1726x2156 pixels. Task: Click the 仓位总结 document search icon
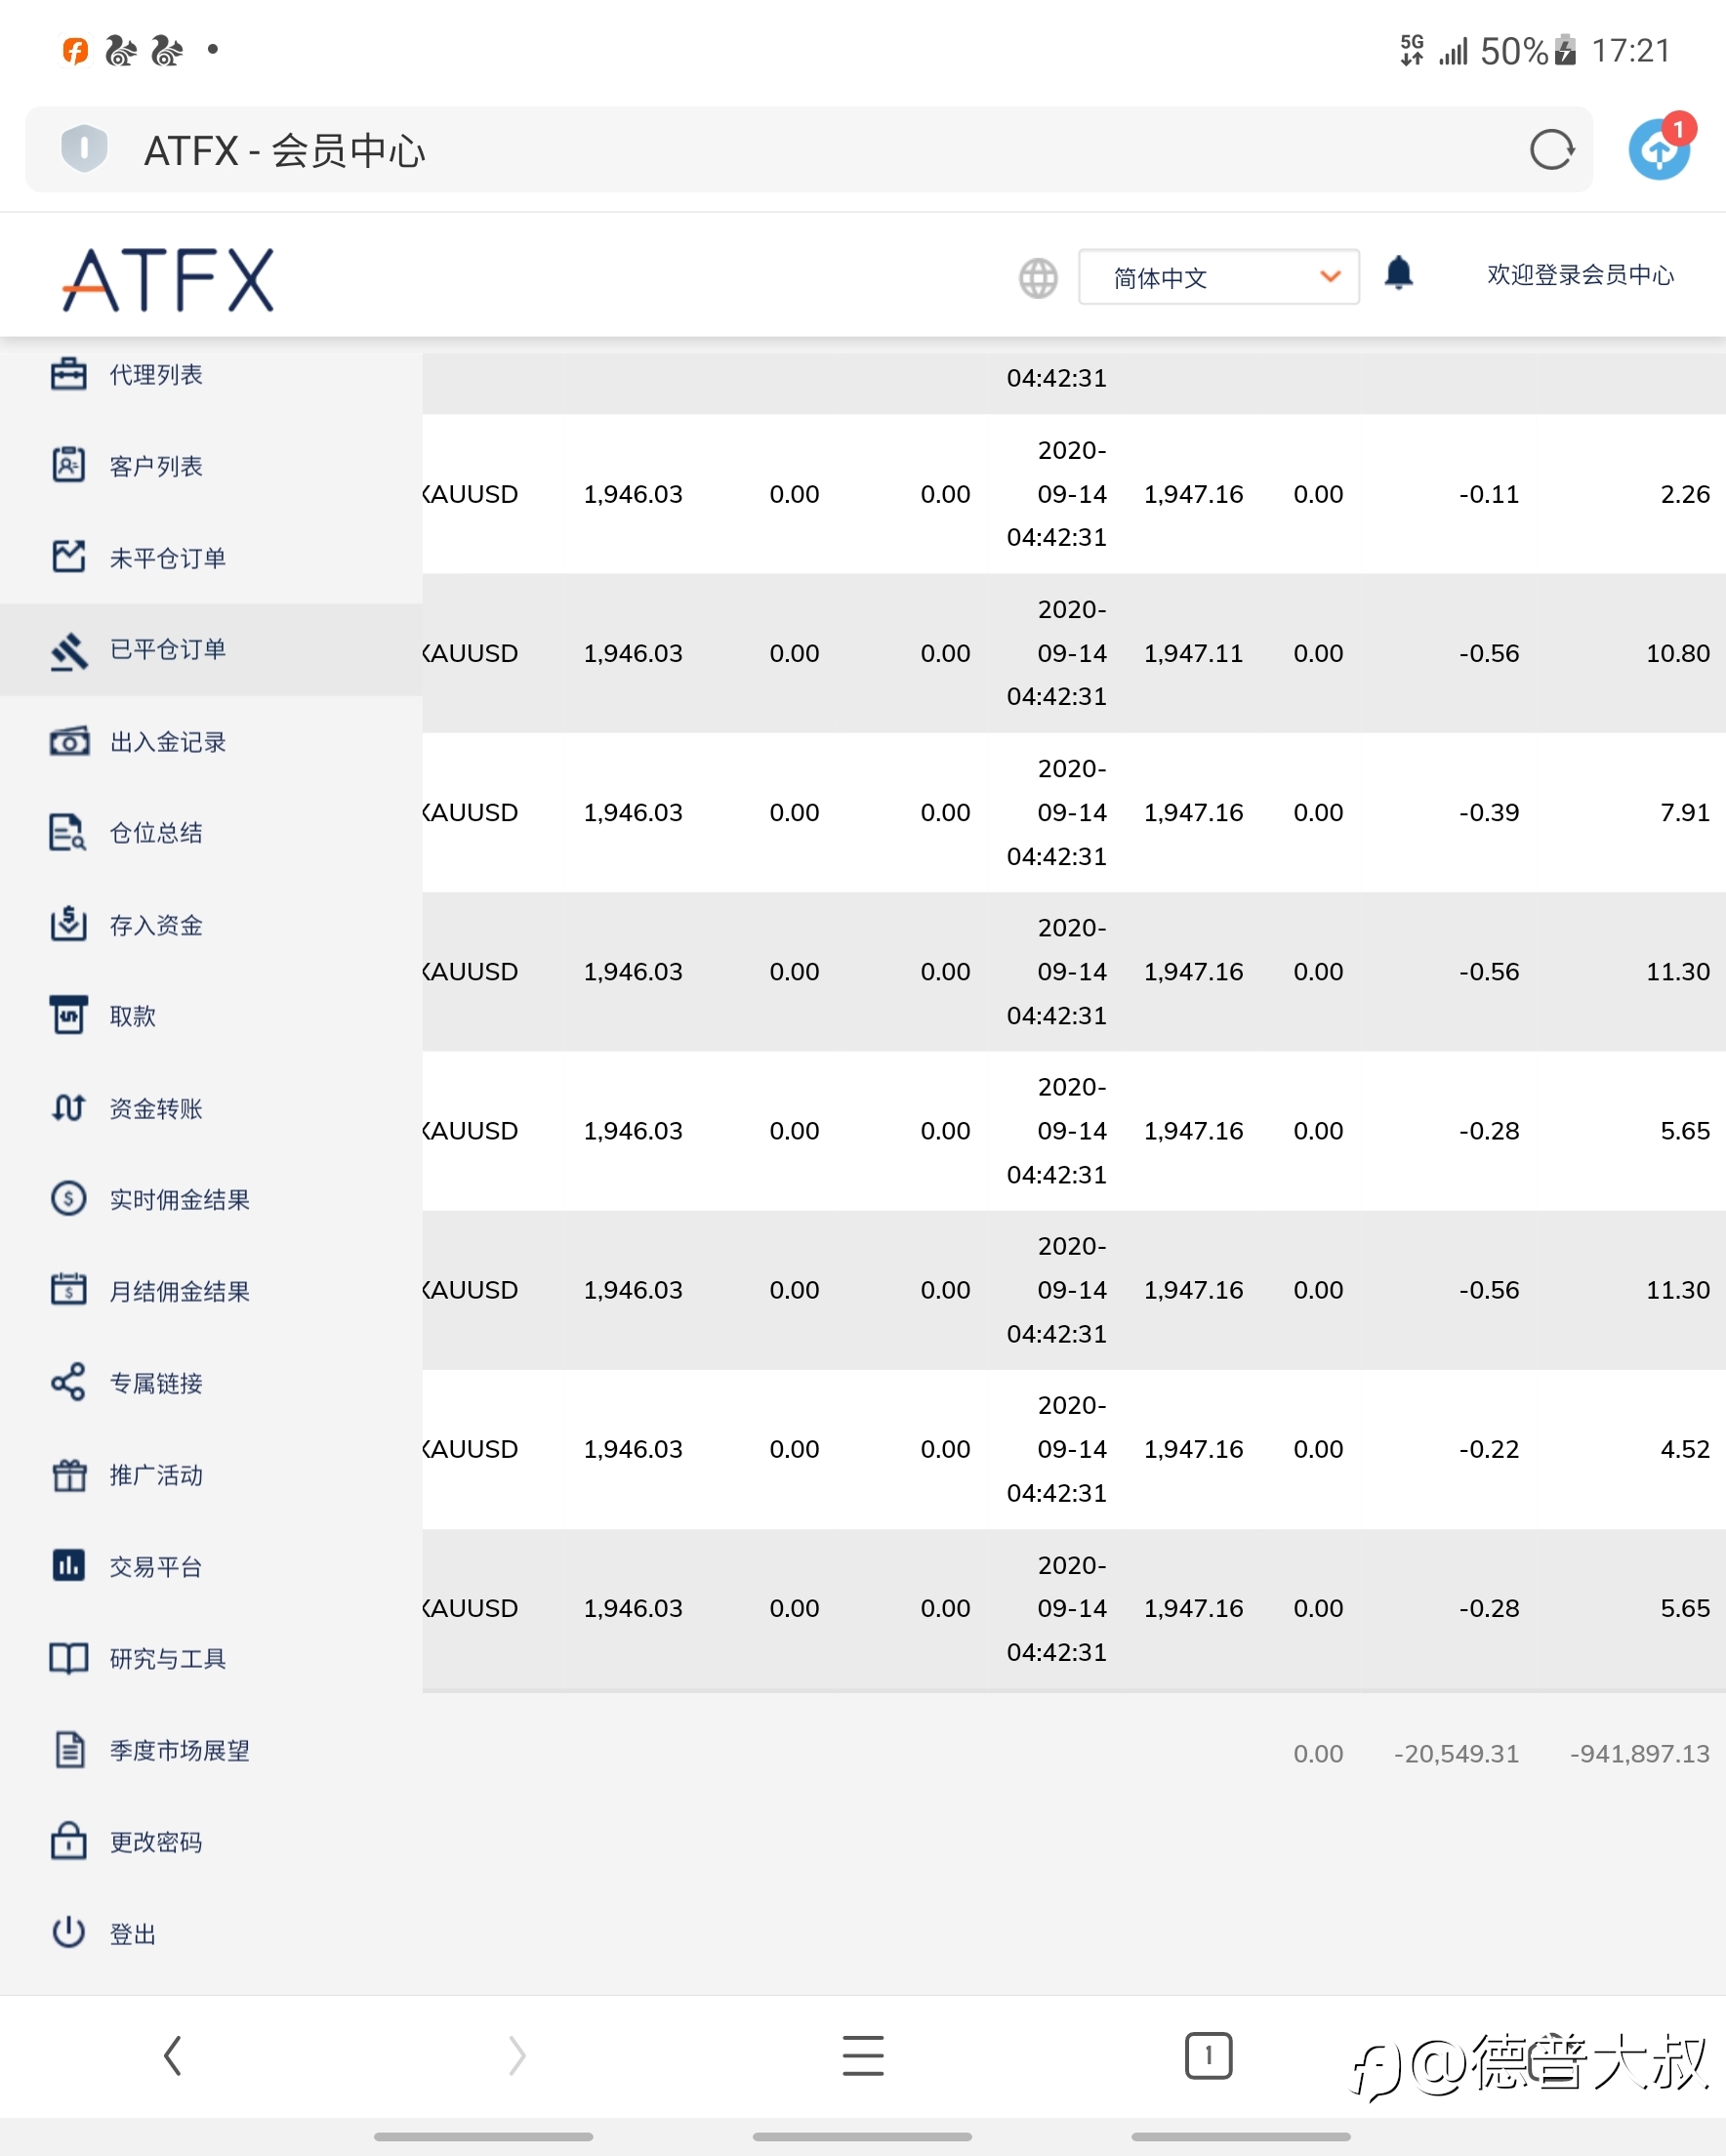click(x=69, y=833)
